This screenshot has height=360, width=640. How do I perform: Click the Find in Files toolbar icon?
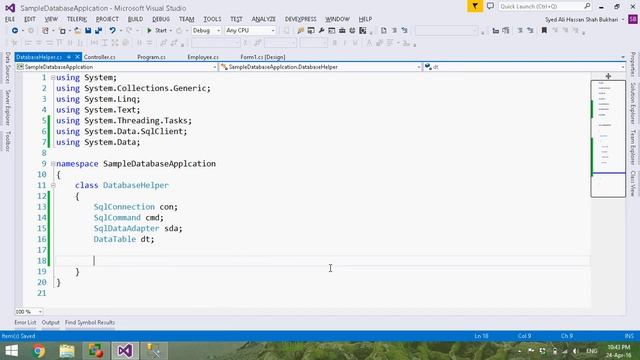[x=301, y=31]
